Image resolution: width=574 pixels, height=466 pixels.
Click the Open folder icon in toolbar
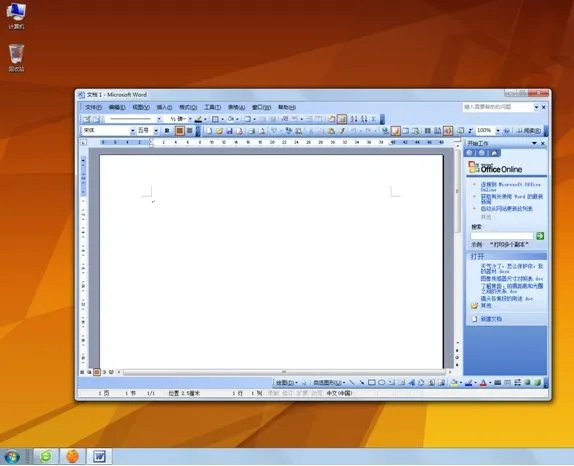(219, 131)
